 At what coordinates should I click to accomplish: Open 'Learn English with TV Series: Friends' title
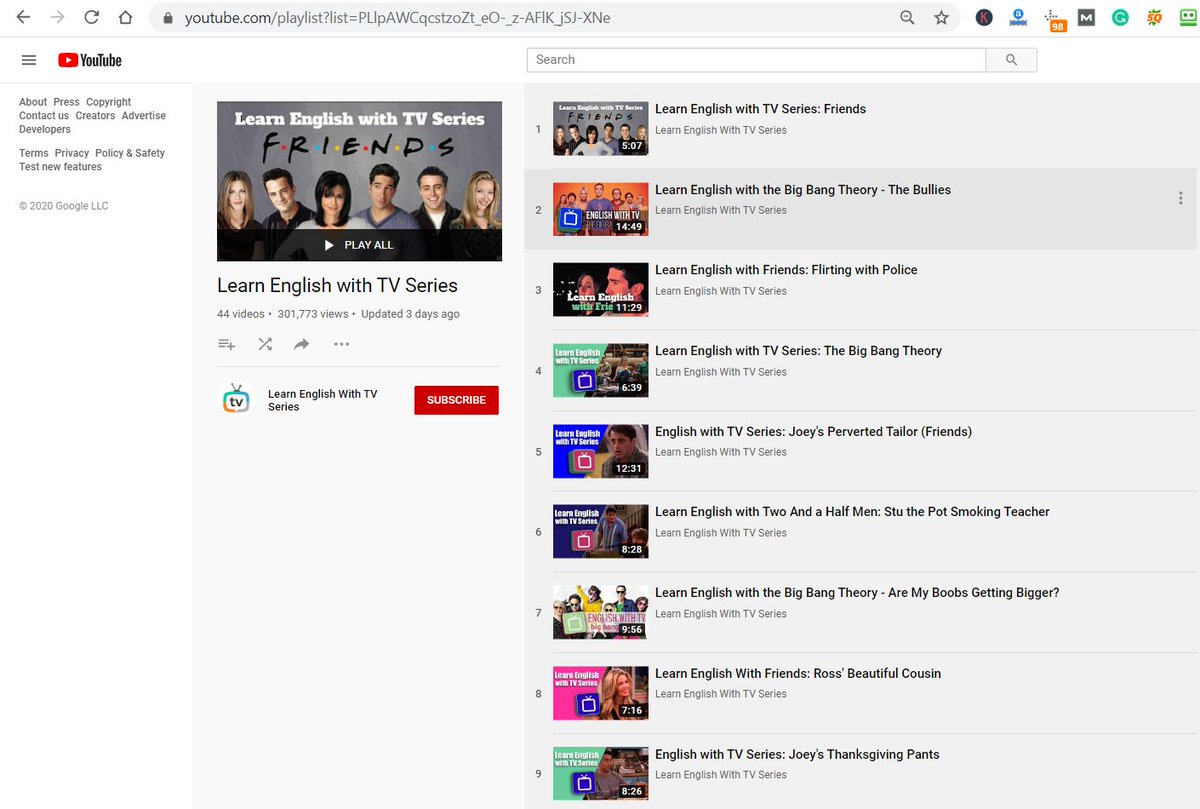[x=760, y=109]
